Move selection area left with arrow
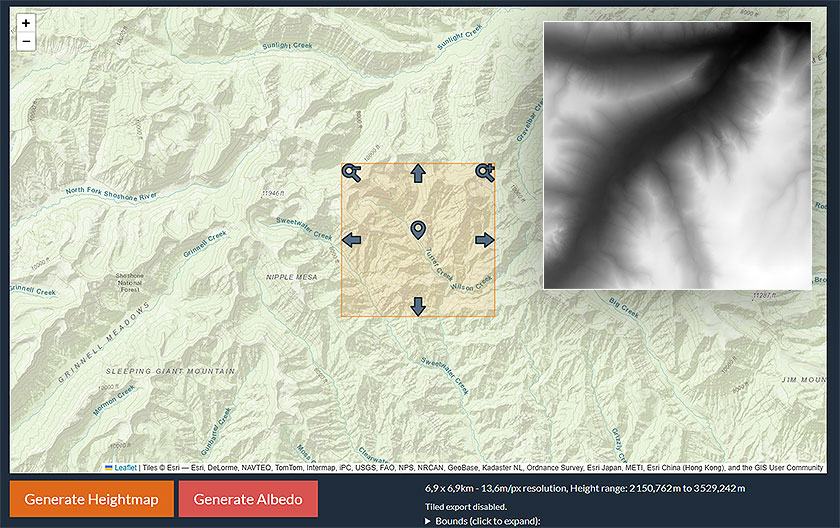The width and height of the screenshot is (840, 528). click(x=351, y=240)
